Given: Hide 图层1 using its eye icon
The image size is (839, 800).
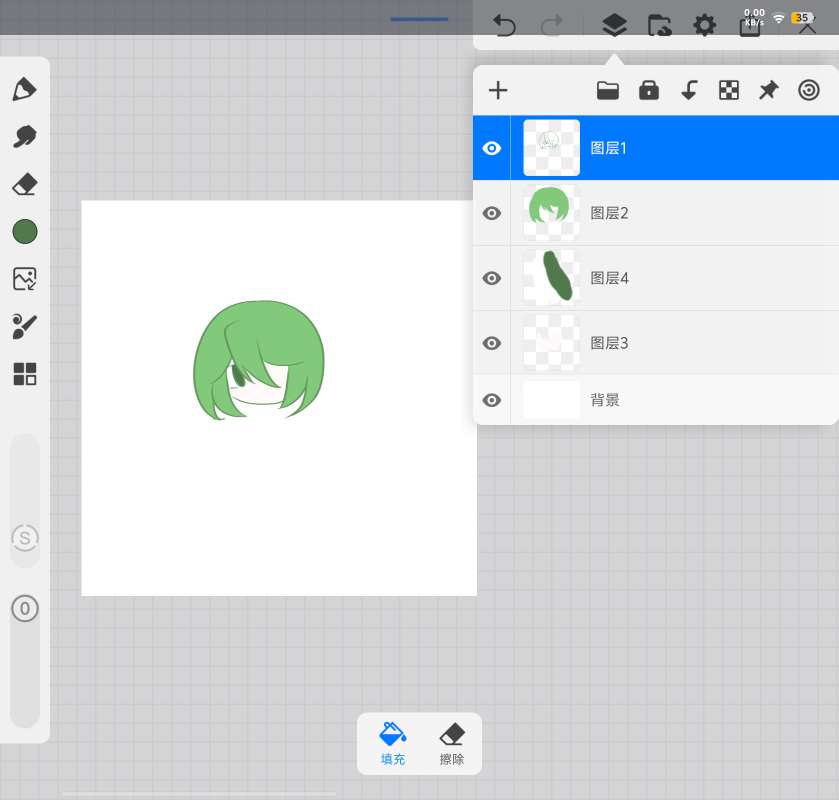Looking at the screenshot, I should 491,148.
